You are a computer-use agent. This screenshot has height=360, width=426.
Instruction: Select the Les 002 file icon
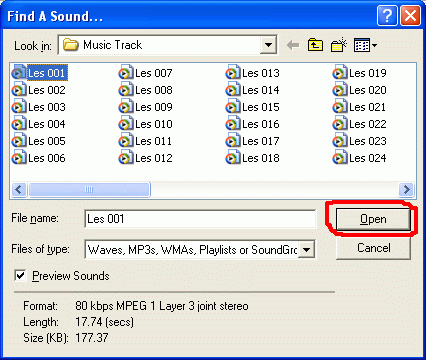coord(19,90)
